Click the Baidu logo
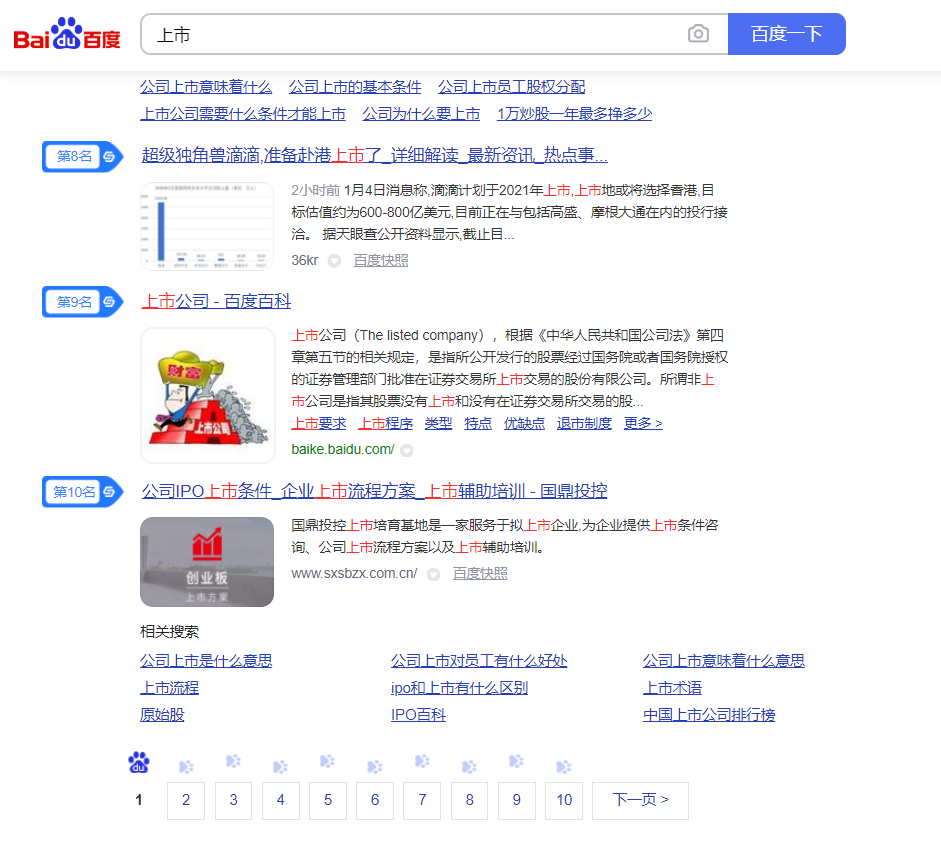The image size is (941, 852). coord(67,34)
